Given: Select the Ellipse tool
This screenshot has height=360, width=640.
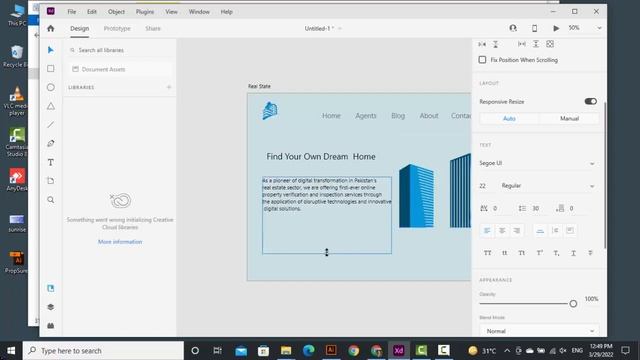Looking at the screenshot, I should [x=51, y=87].
